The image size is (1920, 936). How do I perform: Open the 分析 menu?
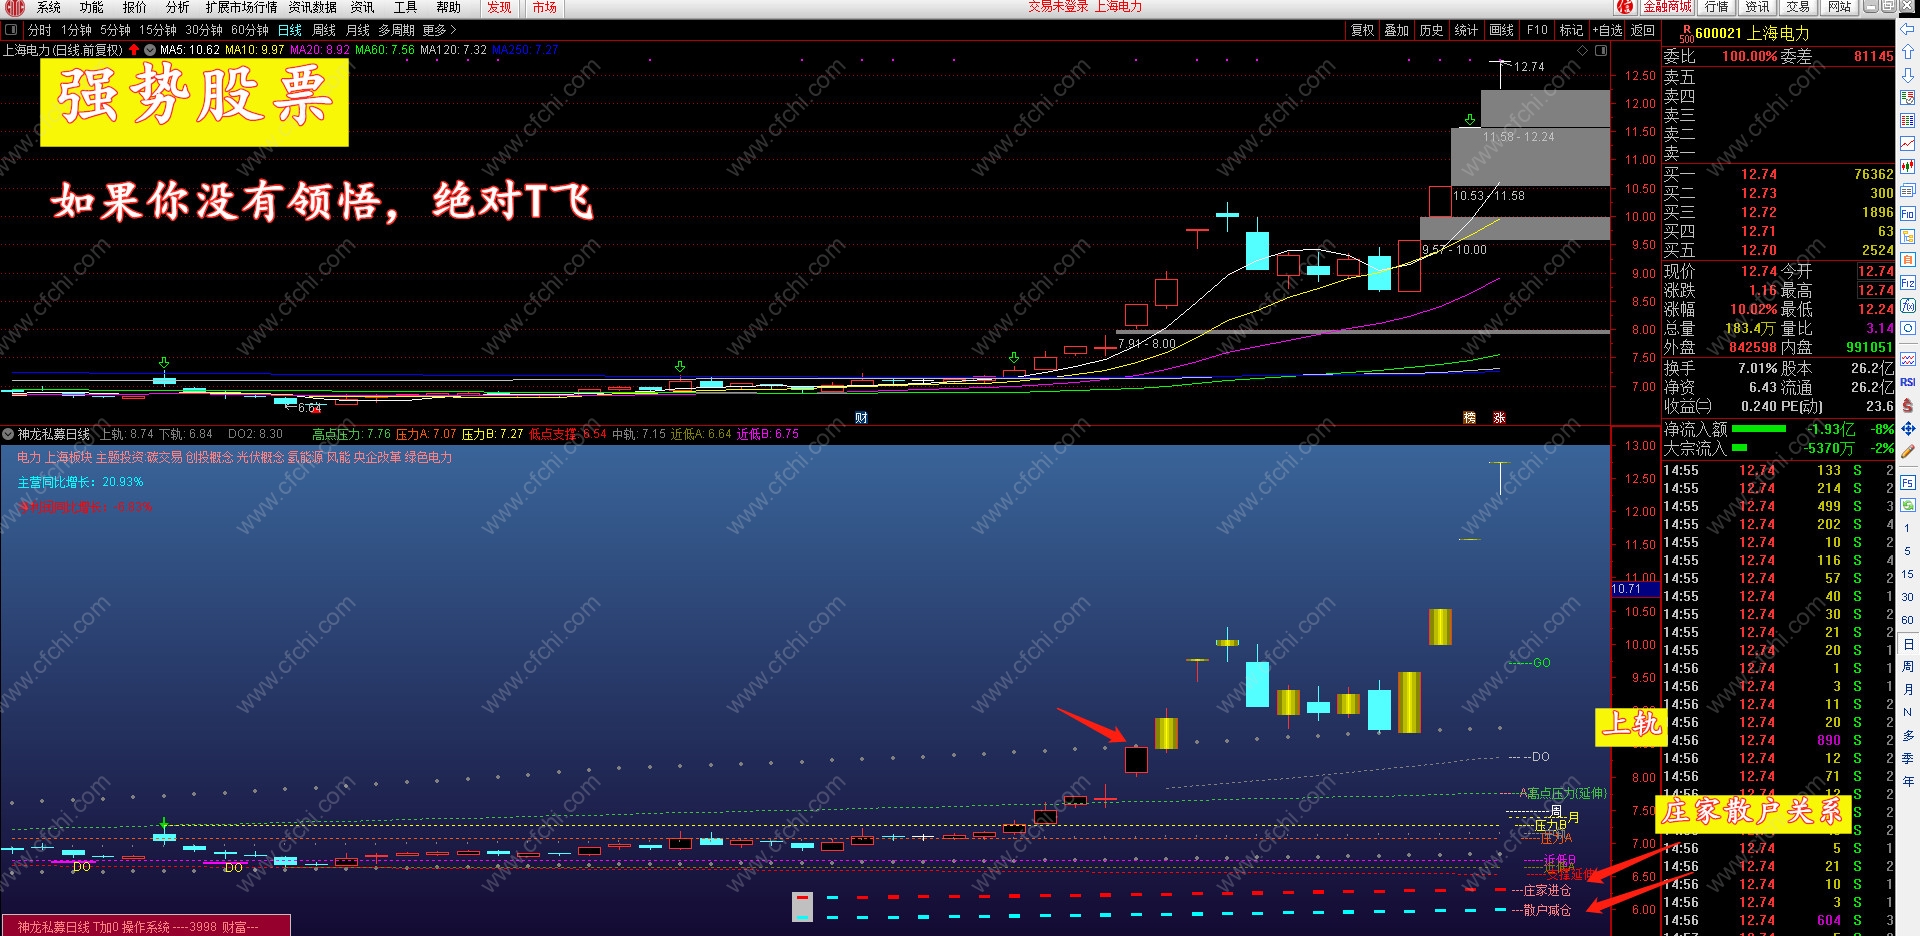point(177,7)
